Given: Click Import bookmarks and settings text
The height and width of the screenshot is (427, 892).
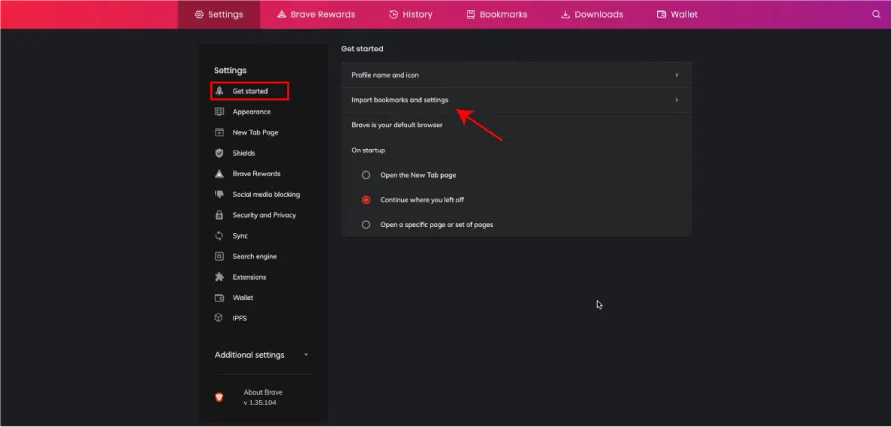Looking at the screenshot, I should (399, 100).
